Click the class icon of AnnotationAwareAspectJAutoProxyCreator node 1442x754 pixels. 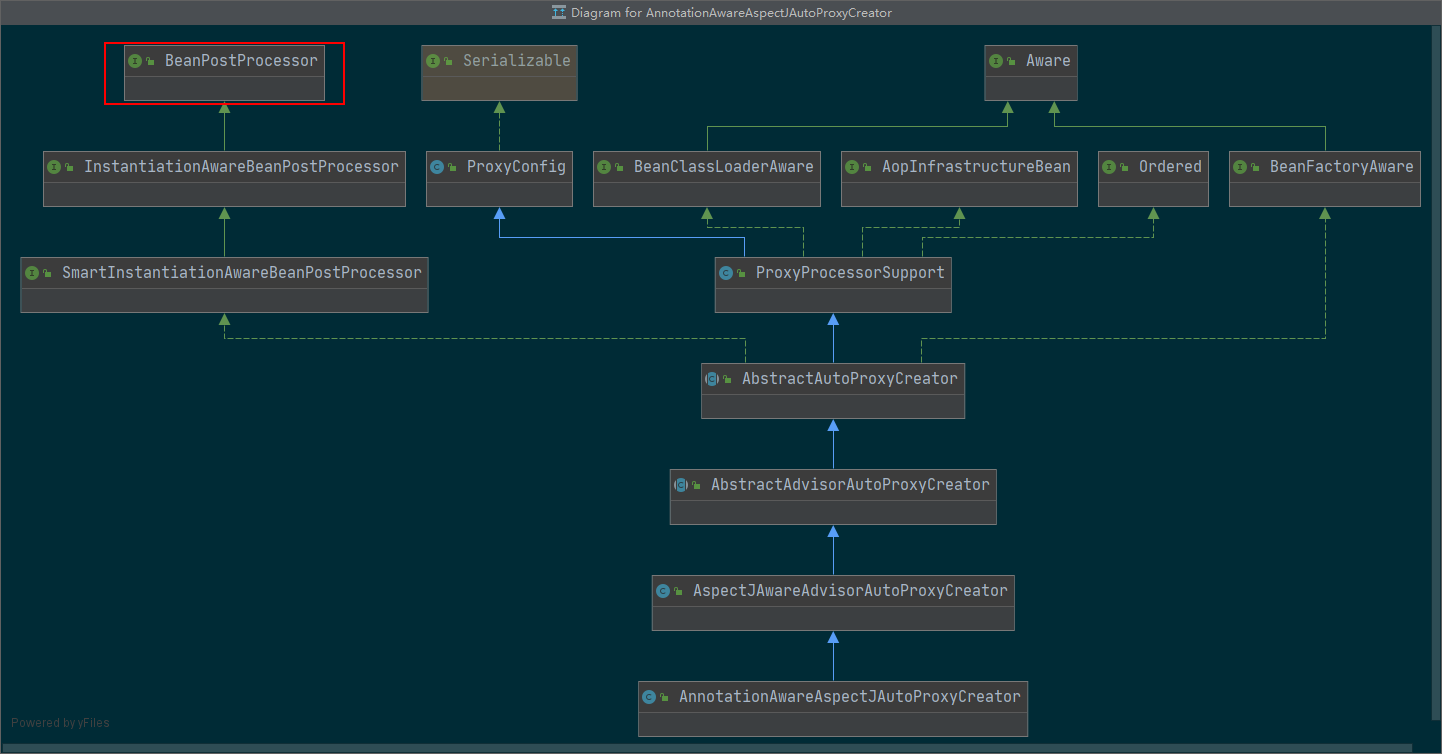(x=649, y=697)
